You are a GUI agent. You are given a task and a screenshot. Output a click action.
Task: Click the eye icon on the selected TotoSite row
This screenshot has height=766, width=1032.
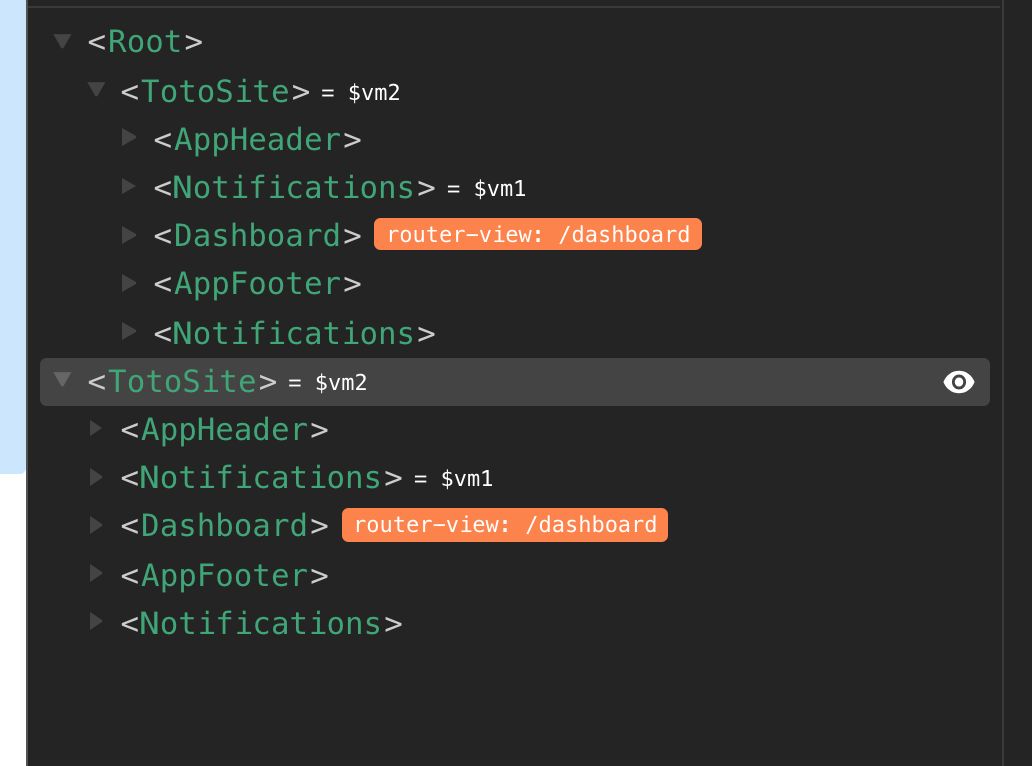(959, 382)
